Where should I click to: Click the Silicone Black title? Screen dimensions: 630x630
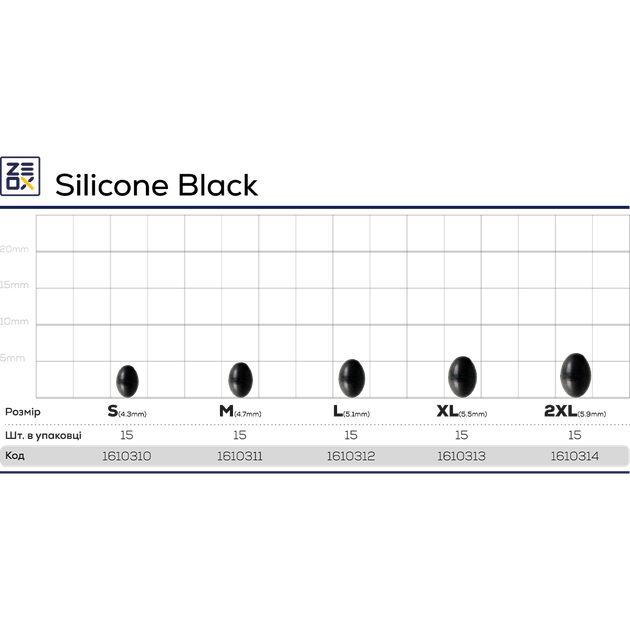pyautogui.click(x=156, y=185)
